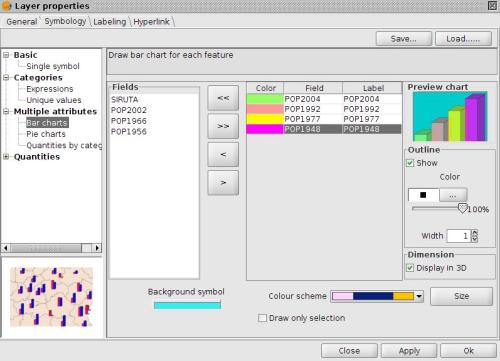Viewport: 500px width, 361px height.
Task: Click the cyan Background symbol swatch
Action: 187,305
